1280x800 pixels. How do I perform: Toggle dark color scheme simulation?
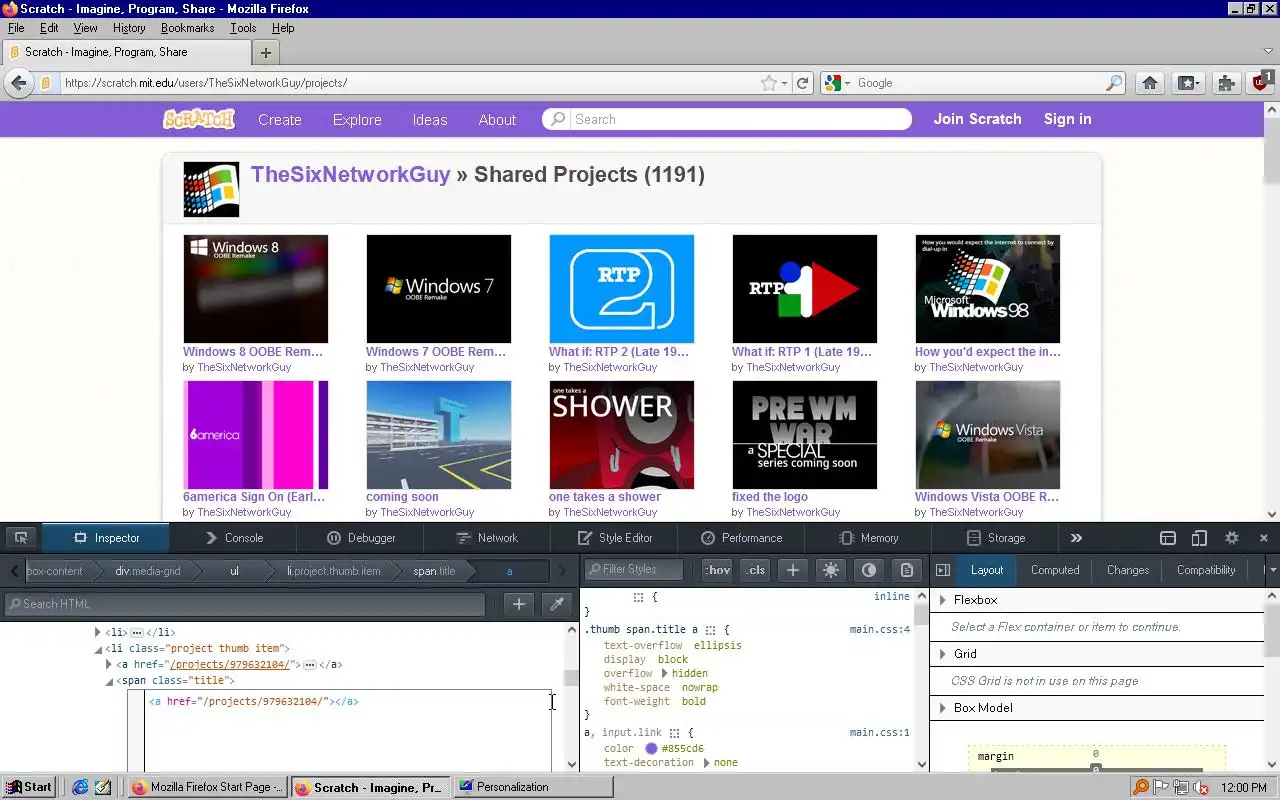(869, 570)
